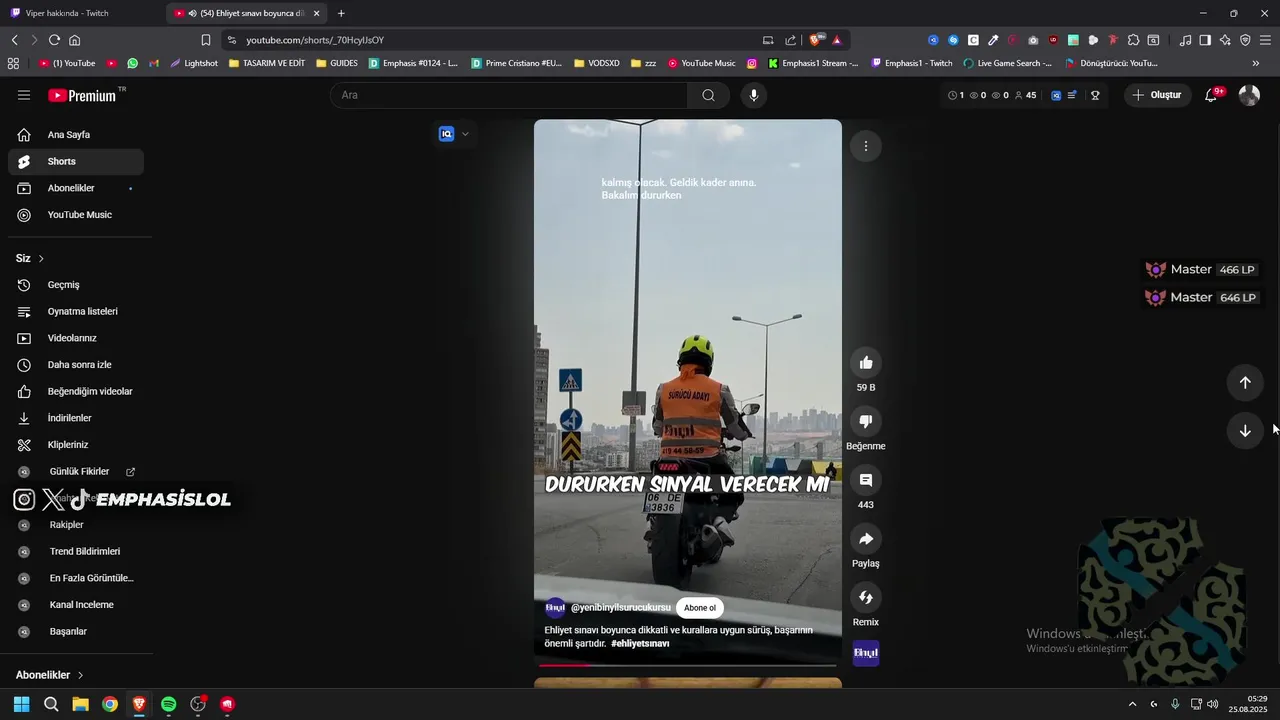Image resolution: width=1280 pixels, height=720 pixels.
Task: Open Chrome from the taskbar
Action: click(110, 704)
